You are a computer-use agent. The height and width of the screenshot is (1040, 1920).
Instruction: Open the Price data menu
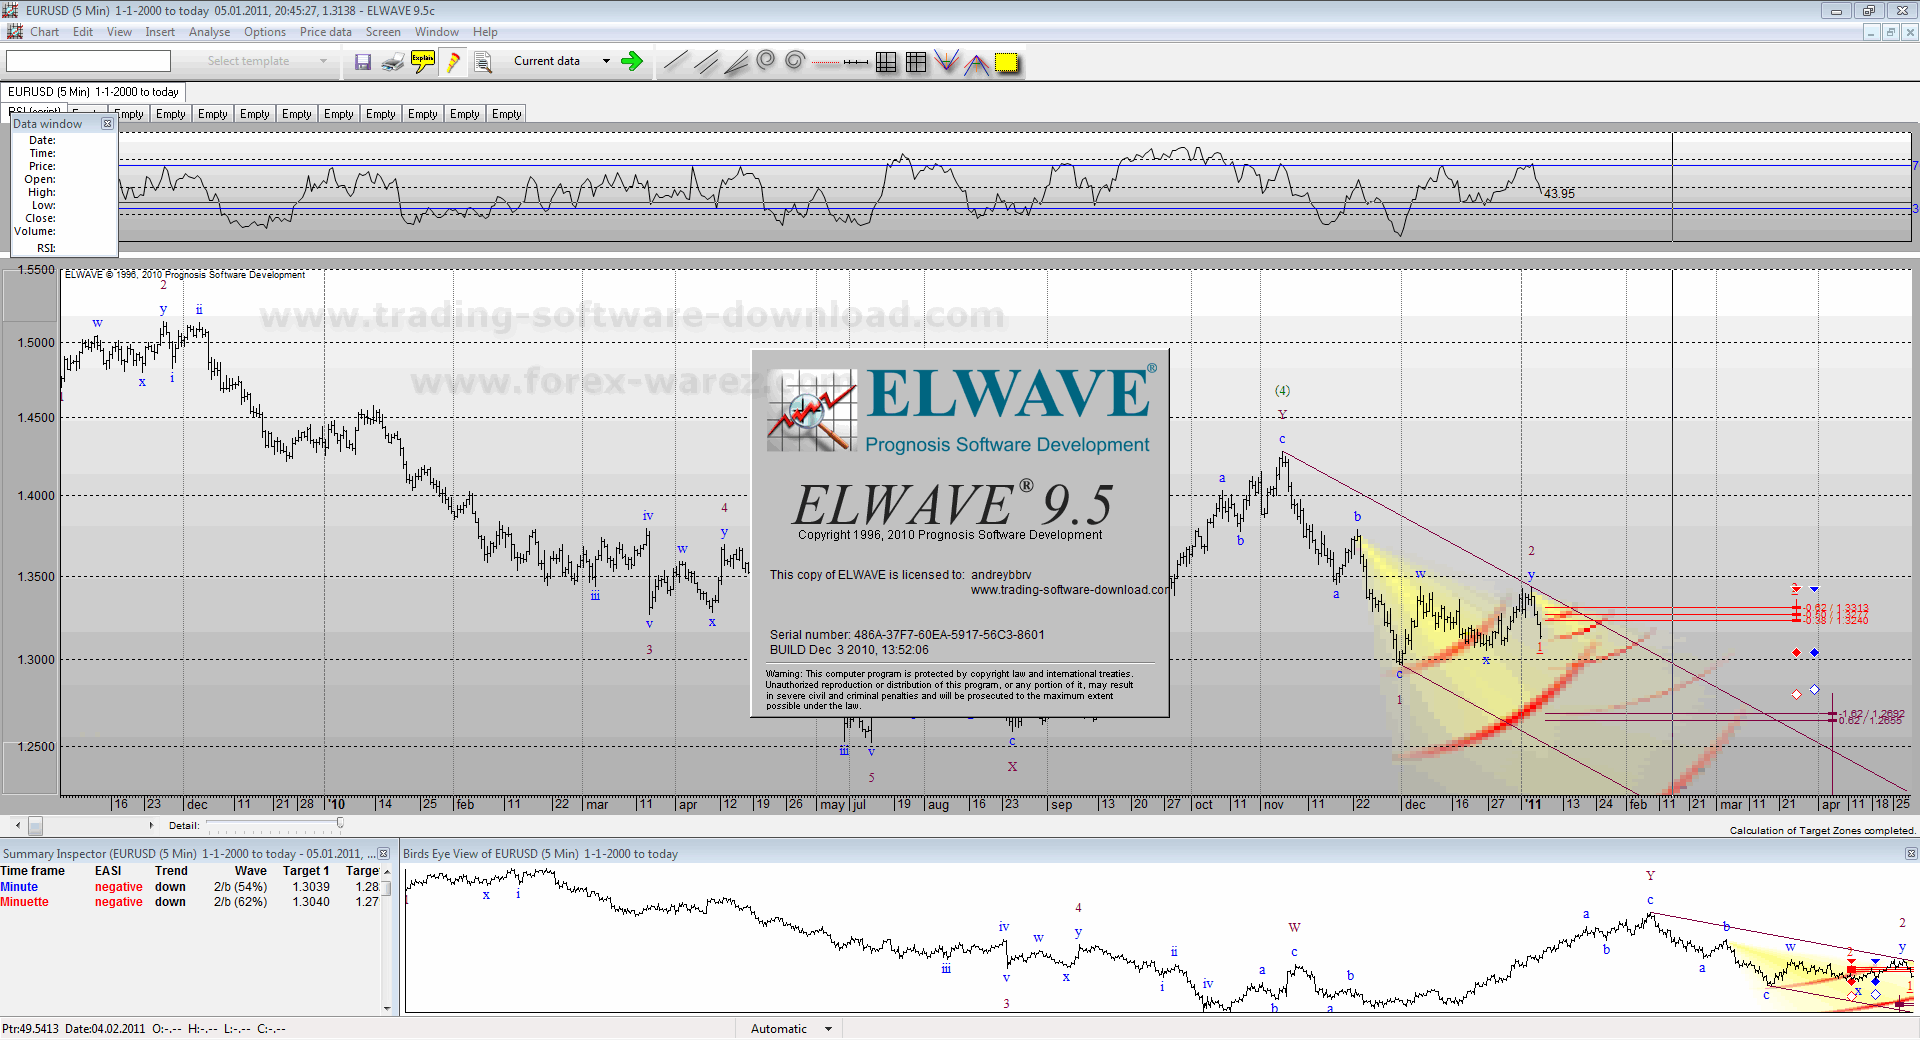click(x=325, y=32)
